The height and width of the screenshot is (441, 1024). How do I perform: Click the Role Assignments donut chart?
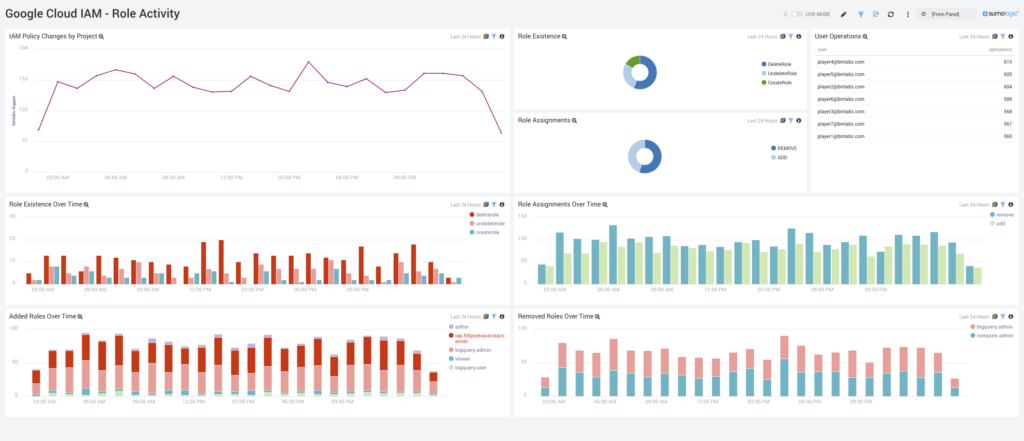click(x=645, y=156)
